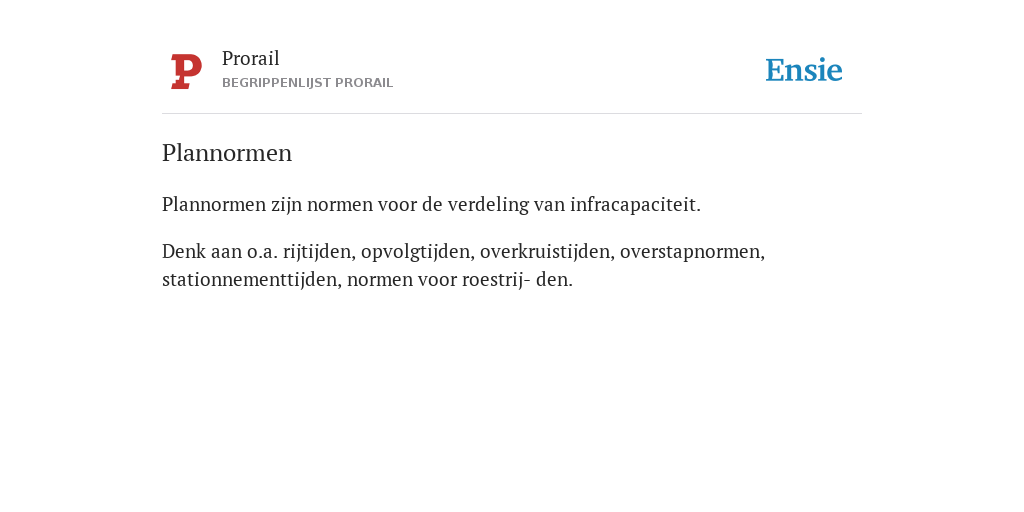The image size is (1024, 512).
Task: Click the word zijn in first sentence
Action: (x=287, y=205)
